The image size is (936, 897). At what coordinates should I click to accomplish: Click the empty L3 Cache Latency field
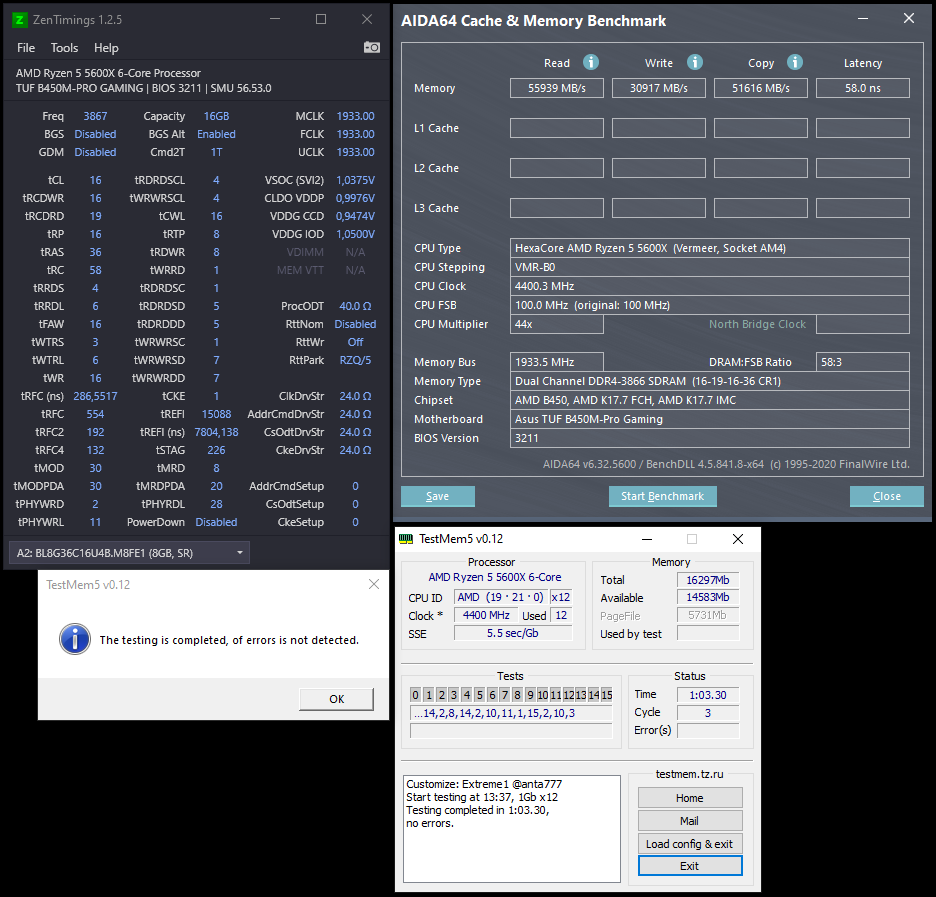tap(863, 208)
